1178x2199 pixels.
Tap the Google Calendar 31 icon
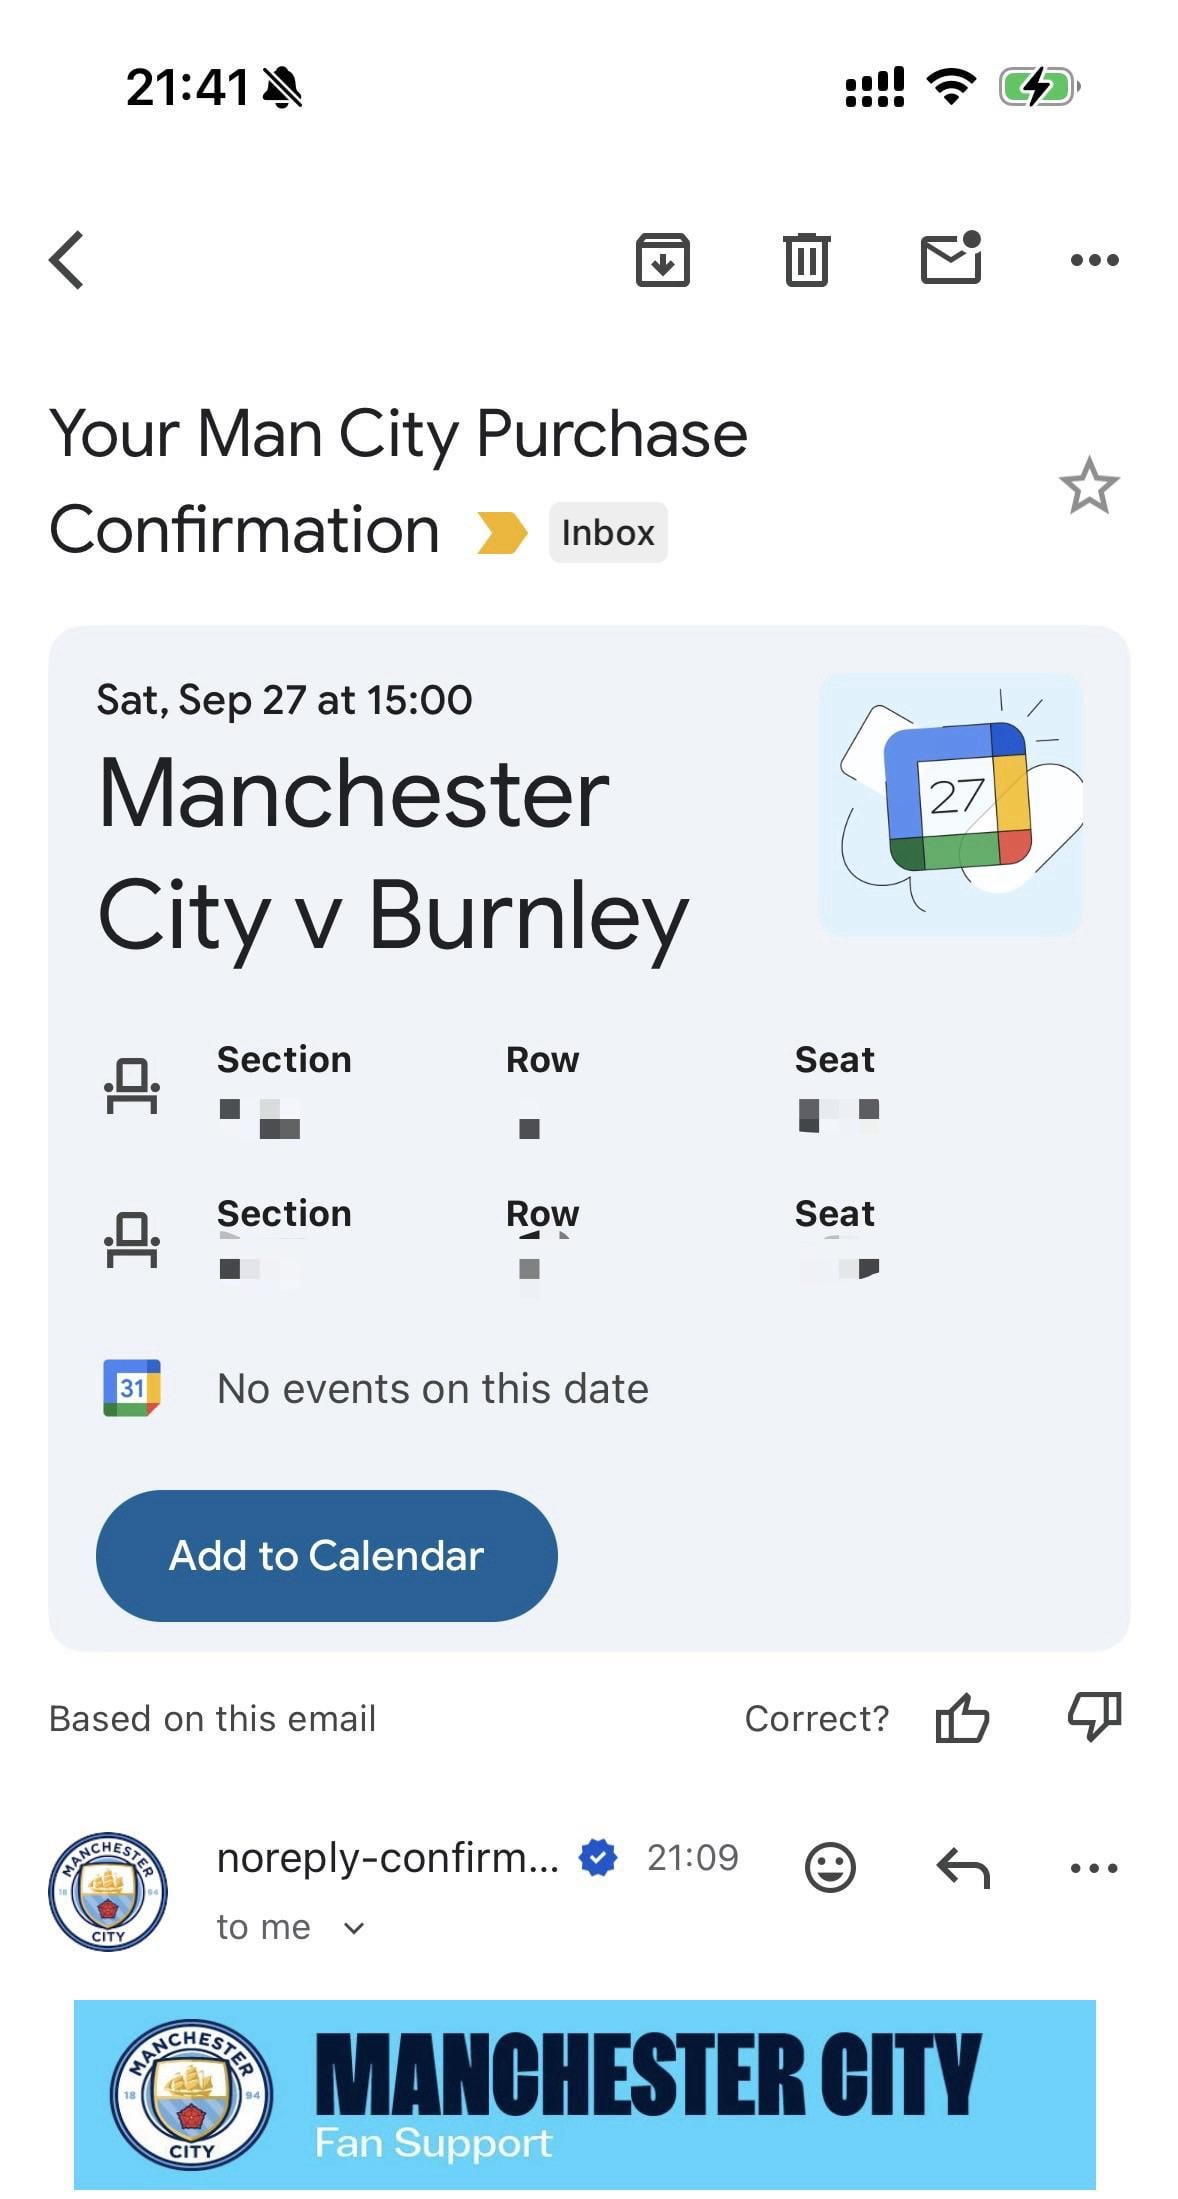132,1388
